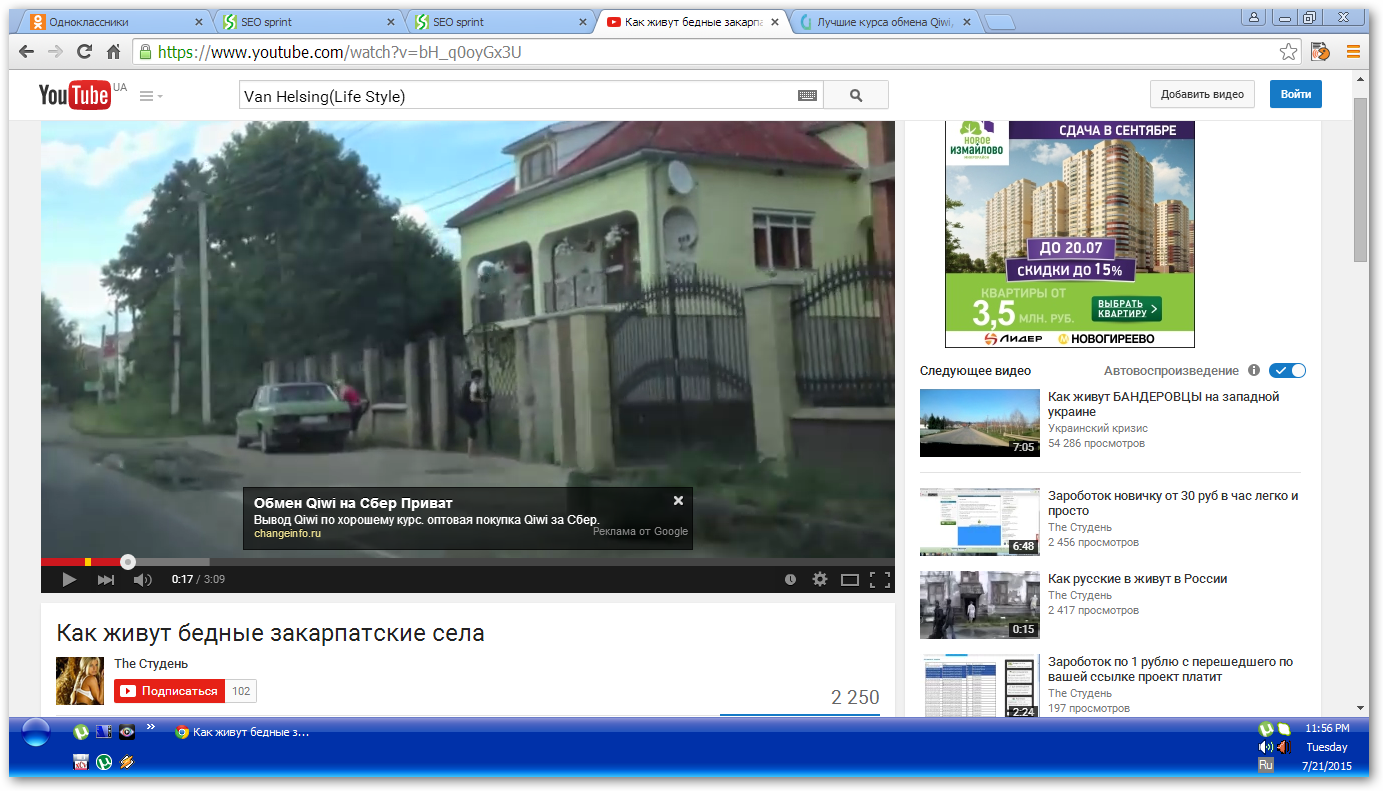Screen dimensions: 1383x791
Task: Open the Windows Start orb
Action: click(x=36, y=733)
